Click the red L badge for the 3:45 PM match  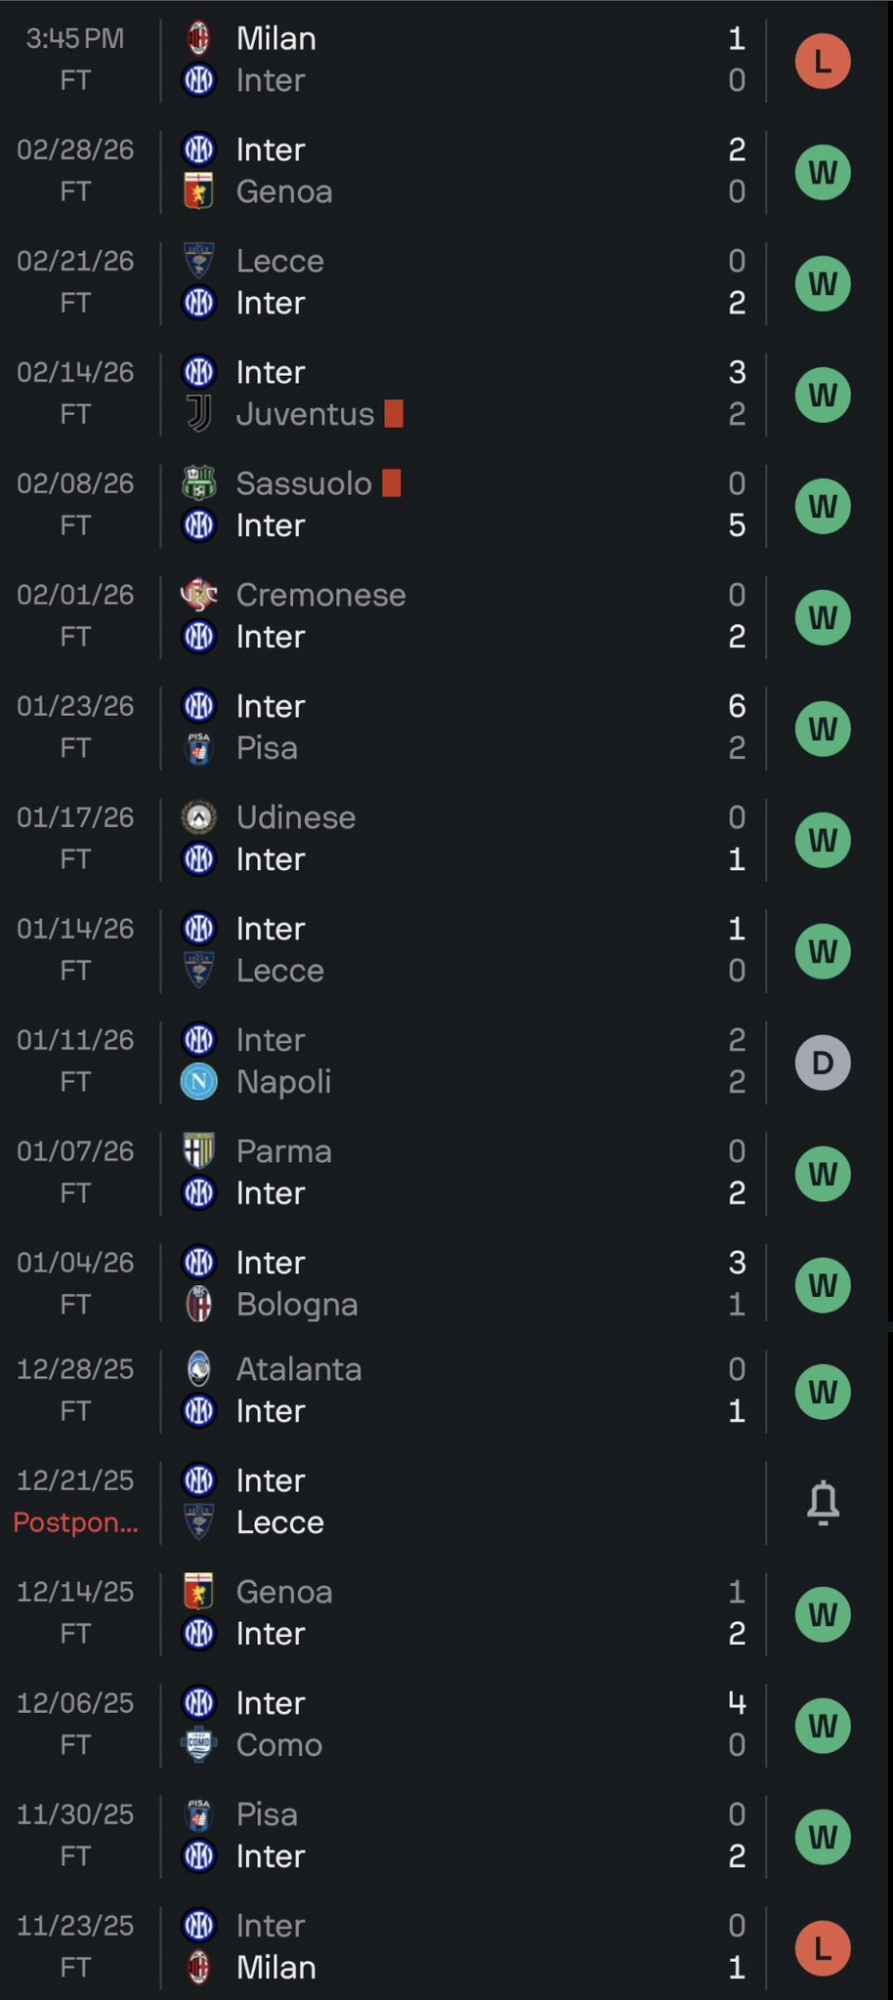coord(823,61)
